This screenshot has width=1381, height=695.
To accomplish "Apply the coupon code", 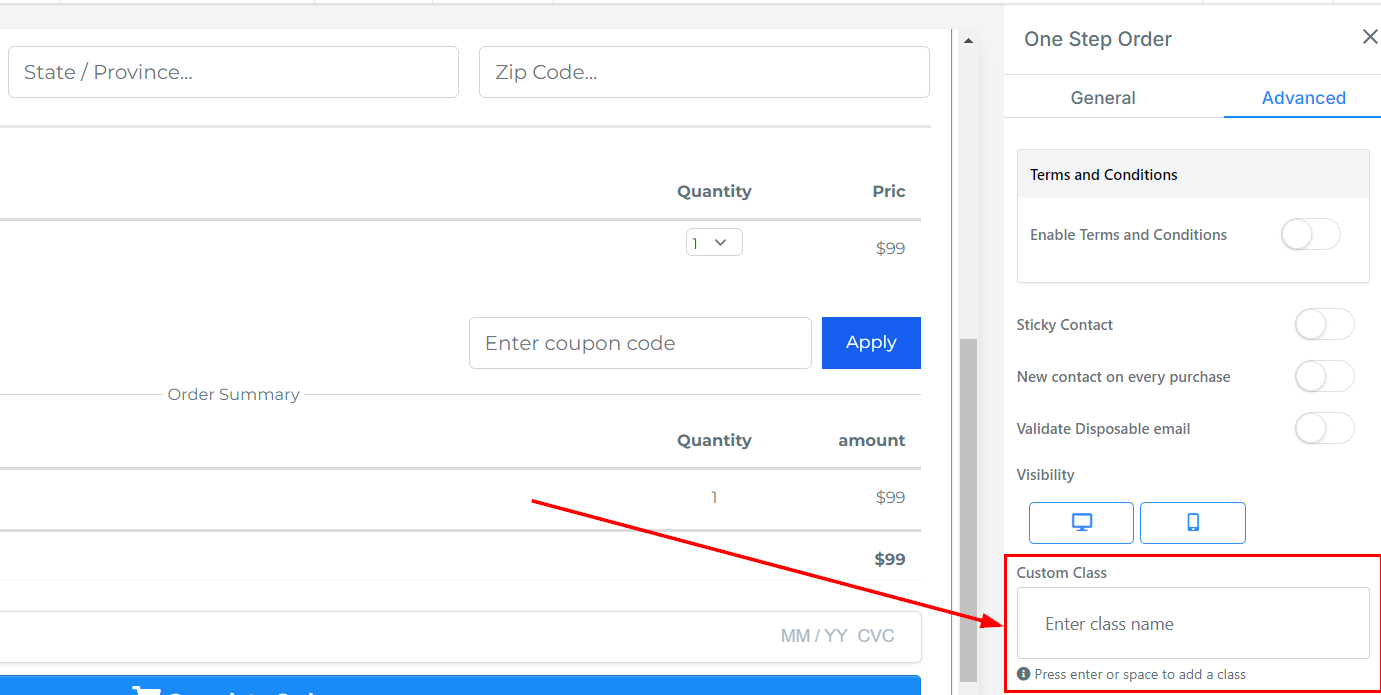I will pos(871,343).
